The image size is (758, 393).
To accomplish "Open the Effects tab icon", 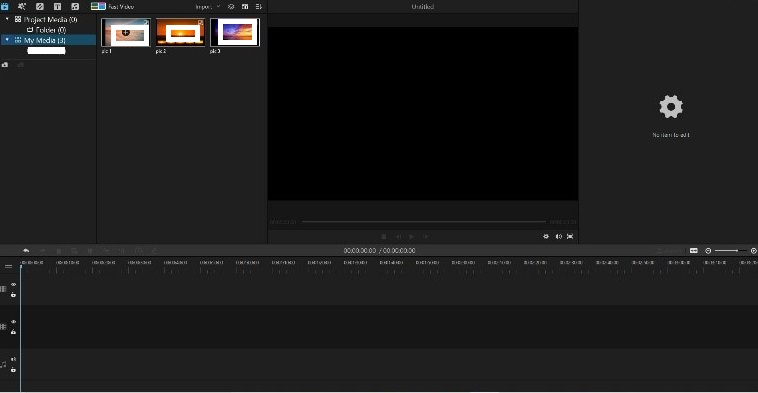I will [x=22, y=6].
